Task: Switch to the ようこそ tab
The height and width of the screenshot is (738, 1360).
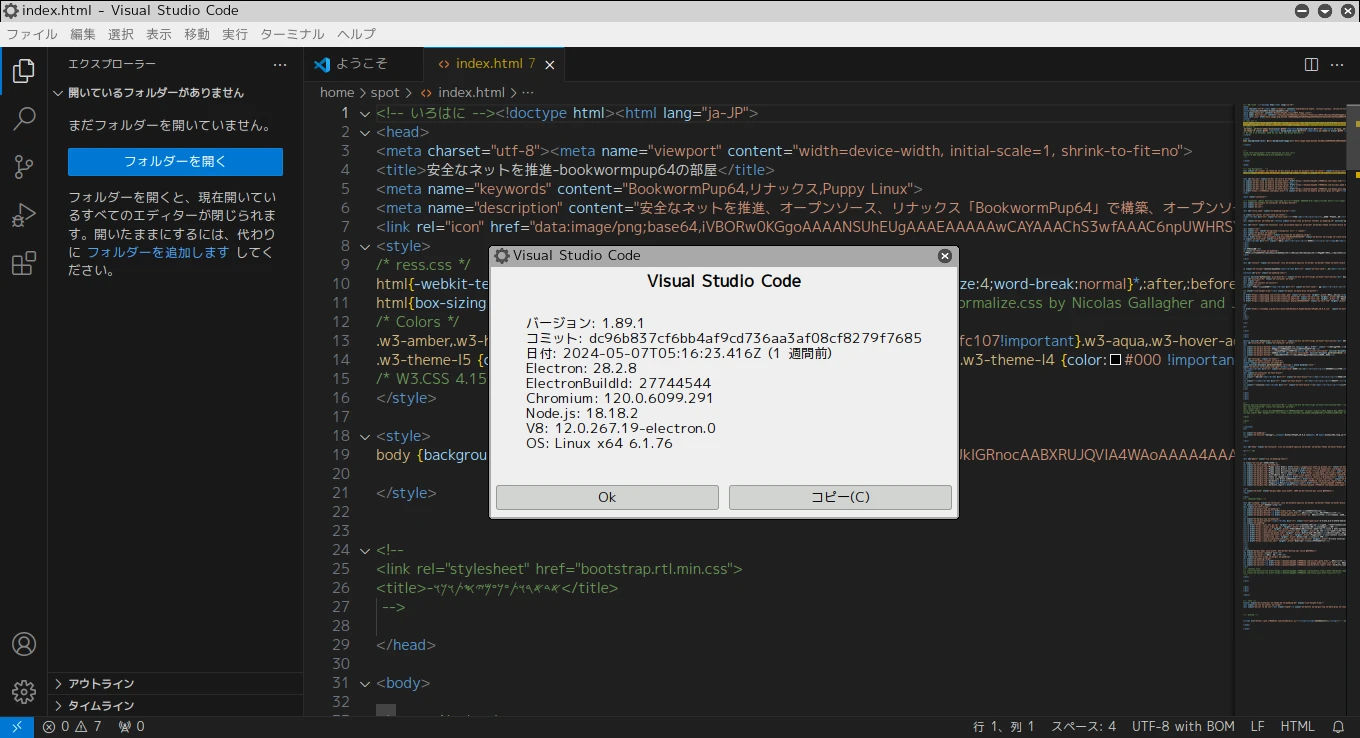Action: coord(363,63)
